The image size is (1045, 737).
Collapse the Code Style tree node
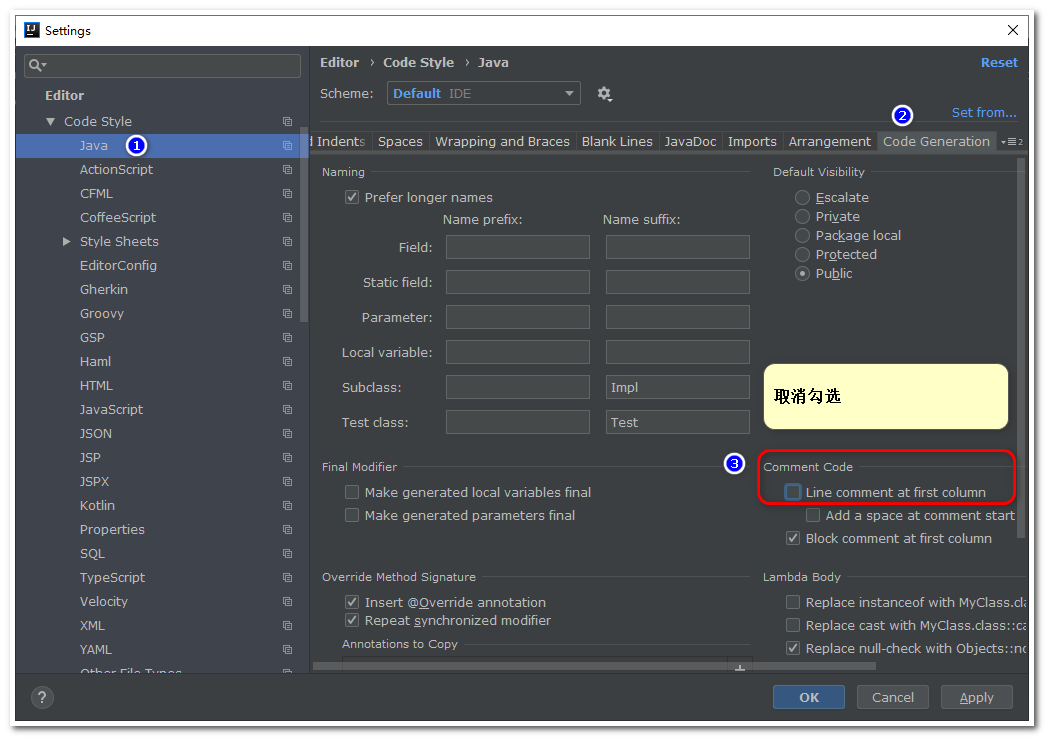51,121
